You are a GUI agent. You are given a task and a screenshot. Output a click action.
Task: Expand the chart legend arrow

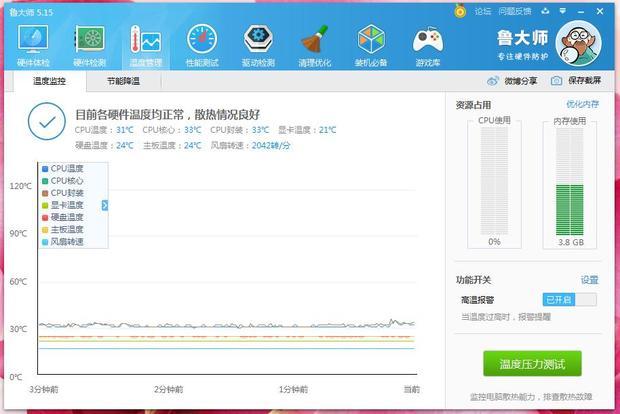click(x=105, y=205)
